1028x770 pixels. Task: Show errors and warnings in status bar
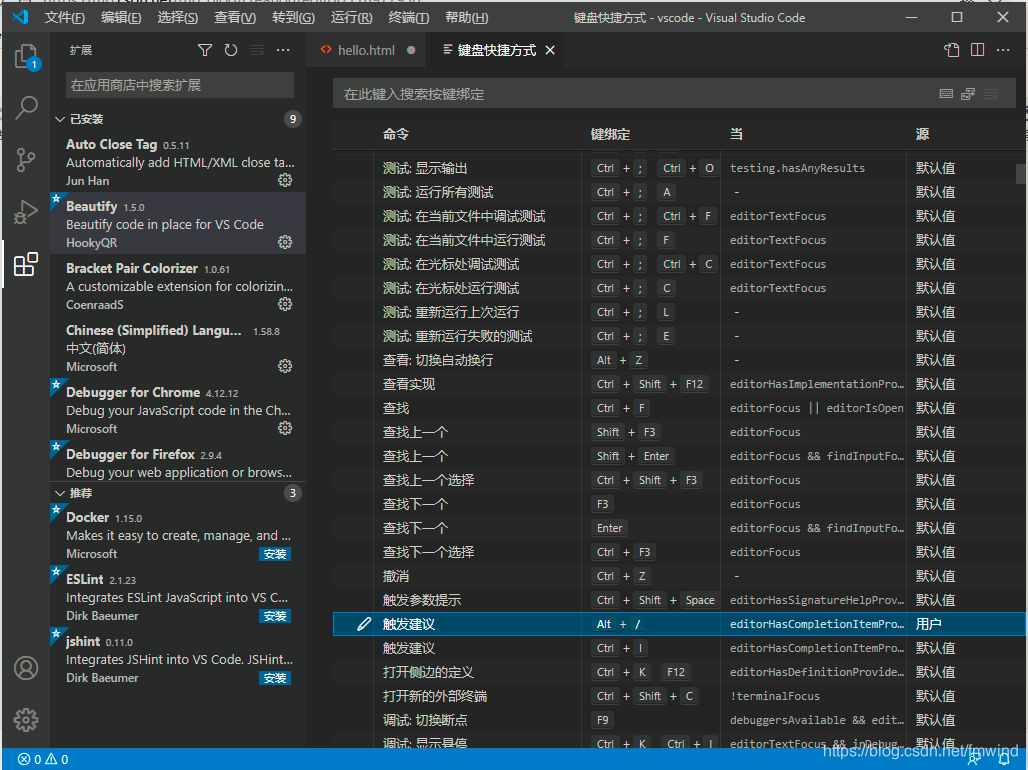[x=43, y=760]
